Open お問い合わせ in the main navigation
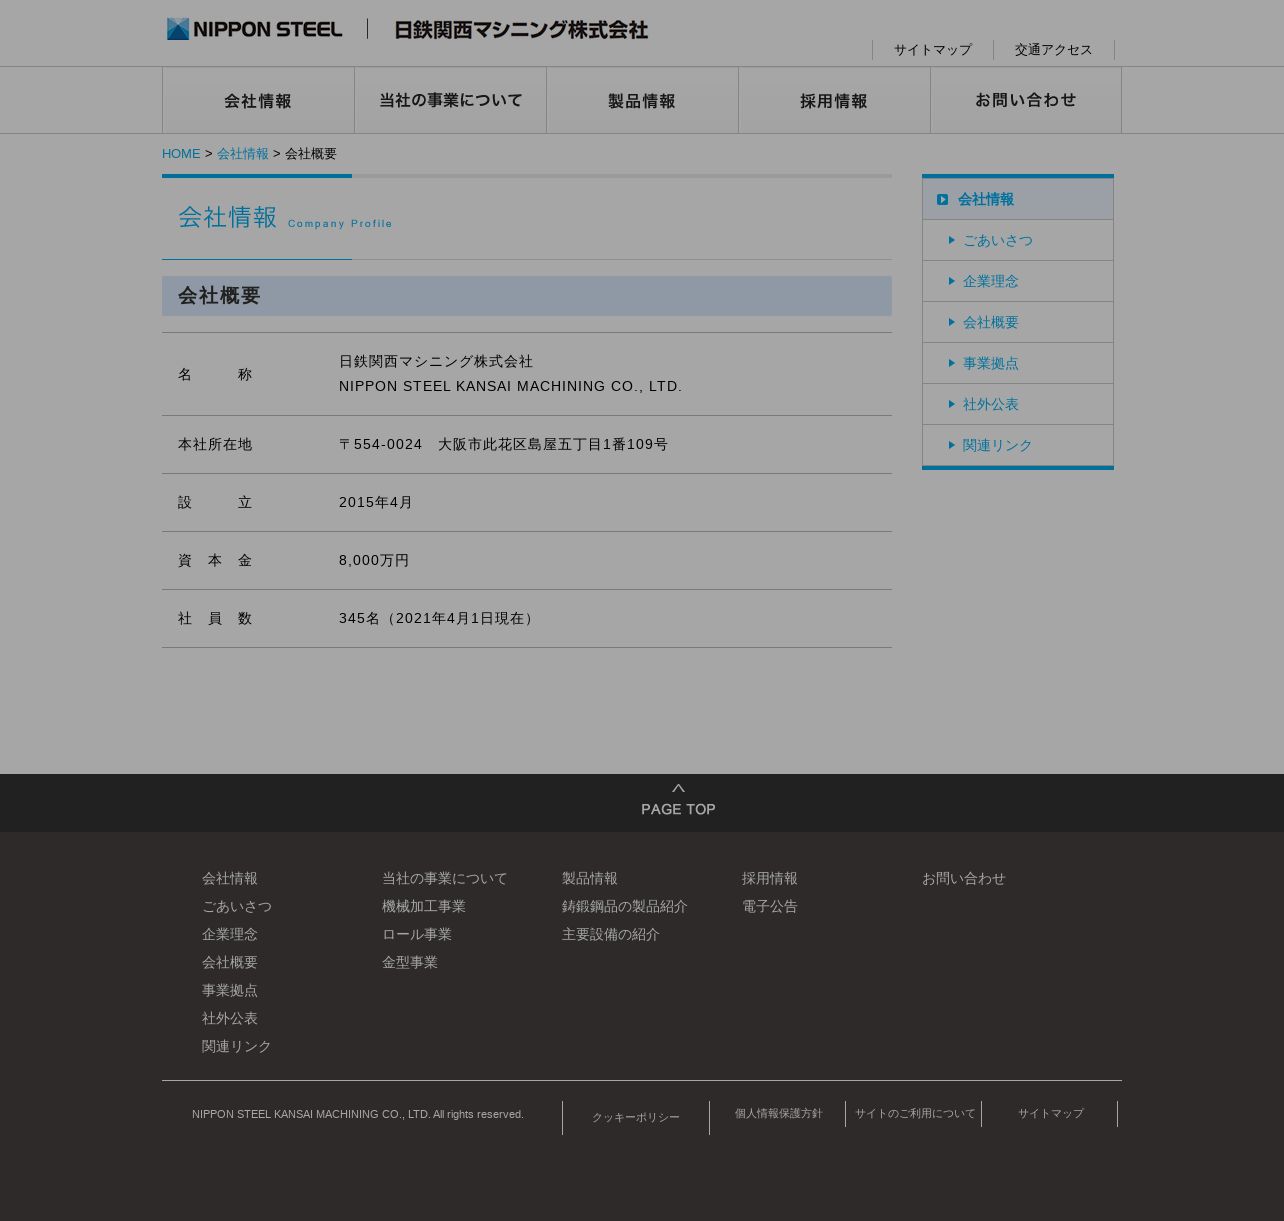The image size is (1284, 1221). (x=1026, y=100)
